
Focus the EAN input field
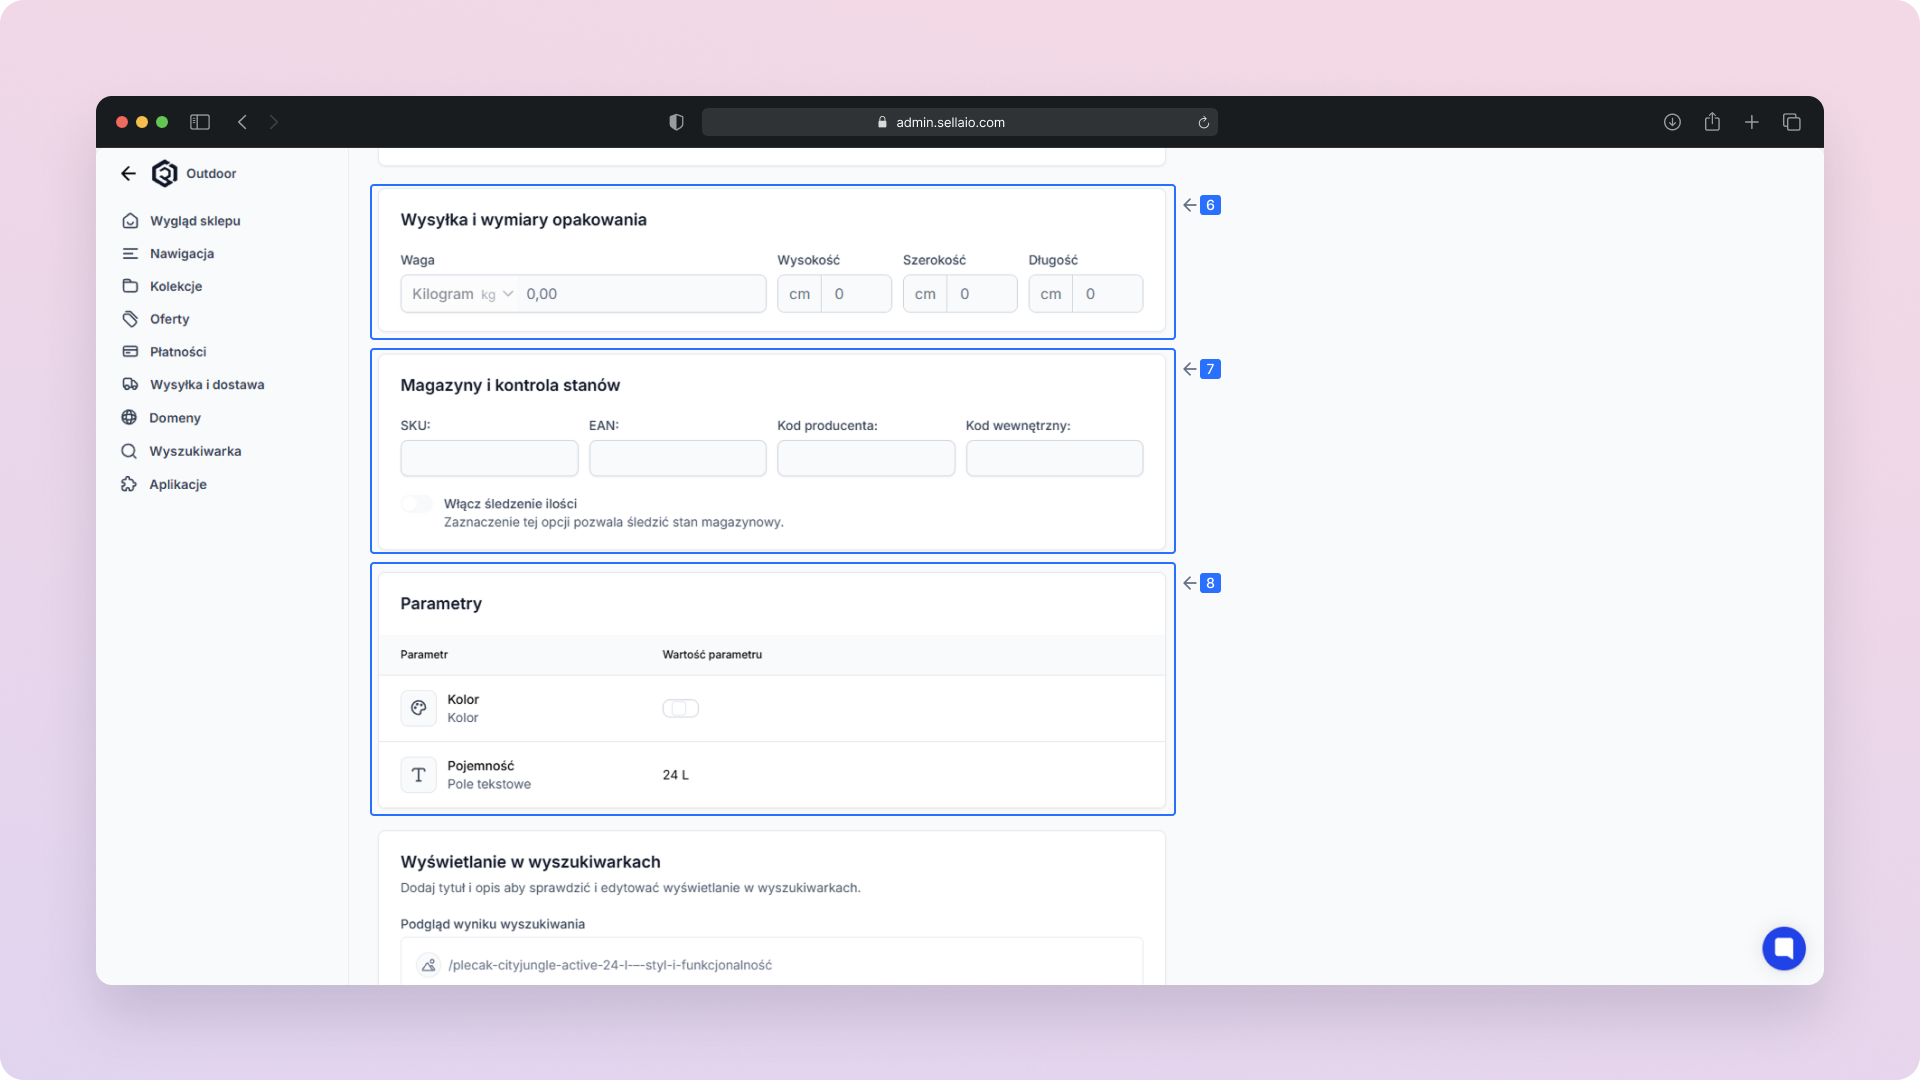click(x=677, y=459)
